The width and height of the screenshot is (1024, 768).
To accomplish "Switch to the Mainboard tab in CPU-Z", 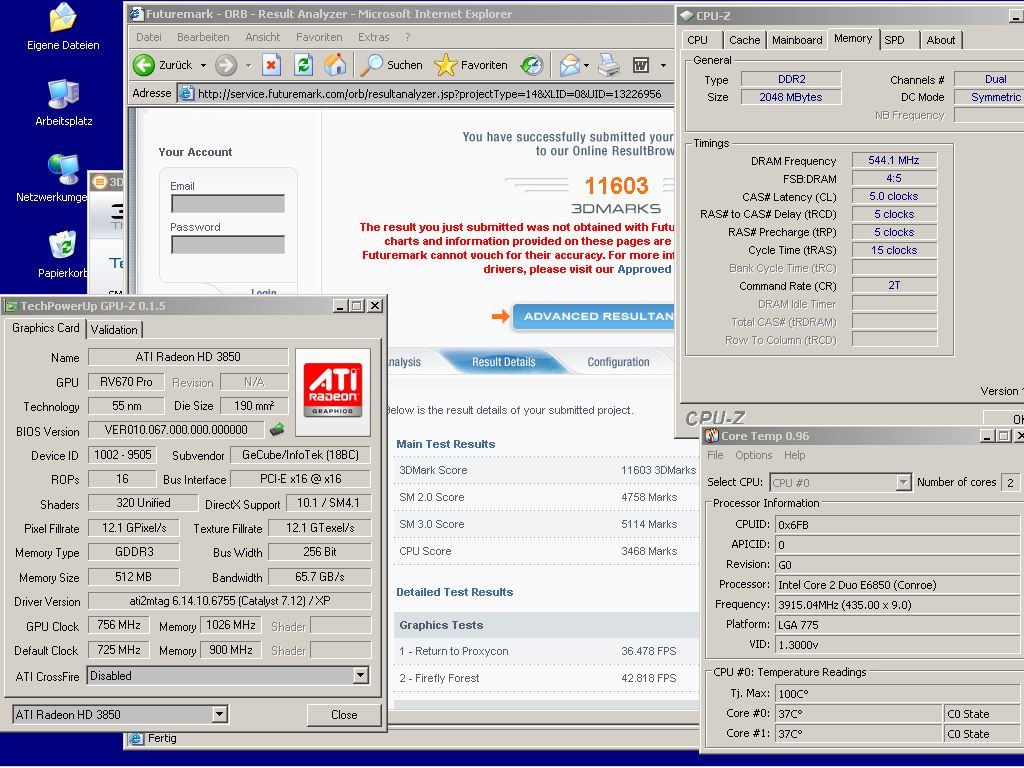I will click(797, 40).
